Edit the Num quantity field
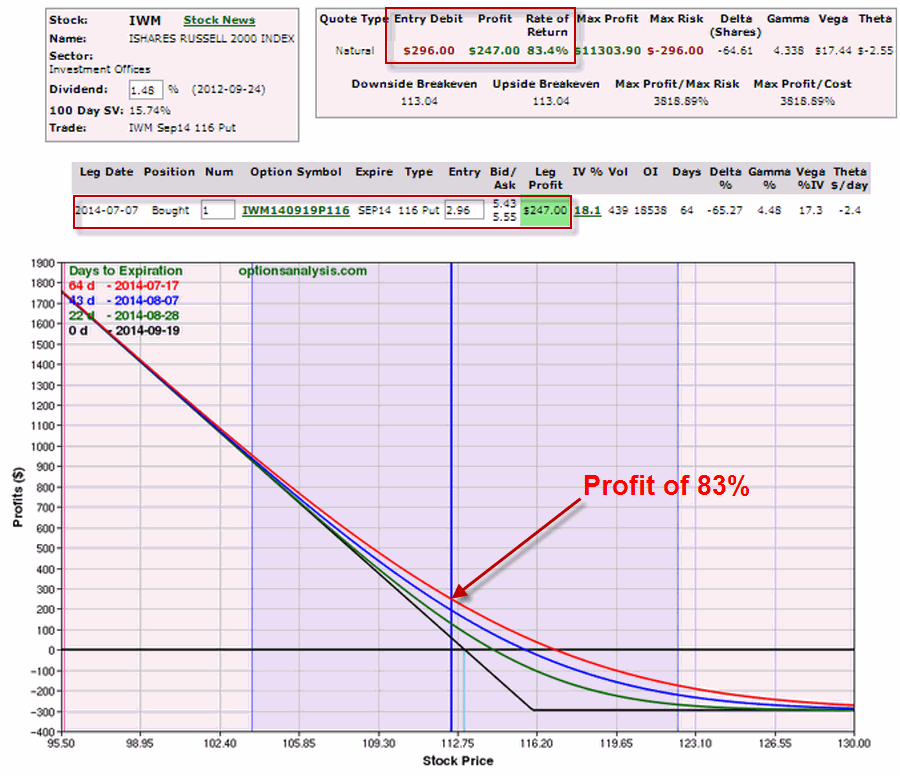 pyautogui.click(x=218, y=210)
